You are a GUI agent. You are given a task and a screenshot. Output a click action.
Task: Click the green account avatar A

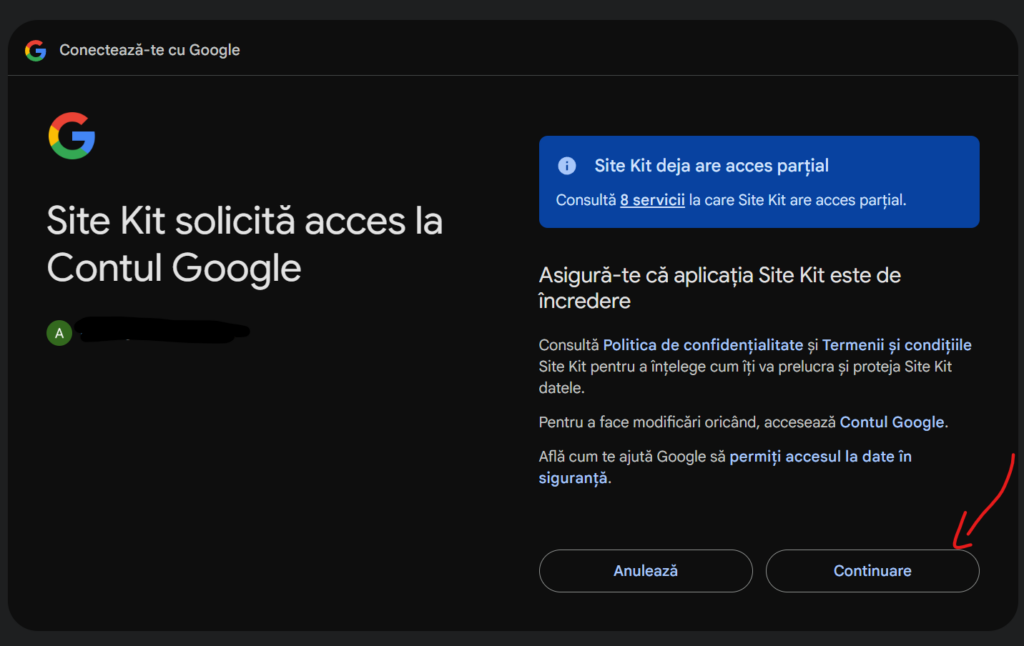(59, 333)
